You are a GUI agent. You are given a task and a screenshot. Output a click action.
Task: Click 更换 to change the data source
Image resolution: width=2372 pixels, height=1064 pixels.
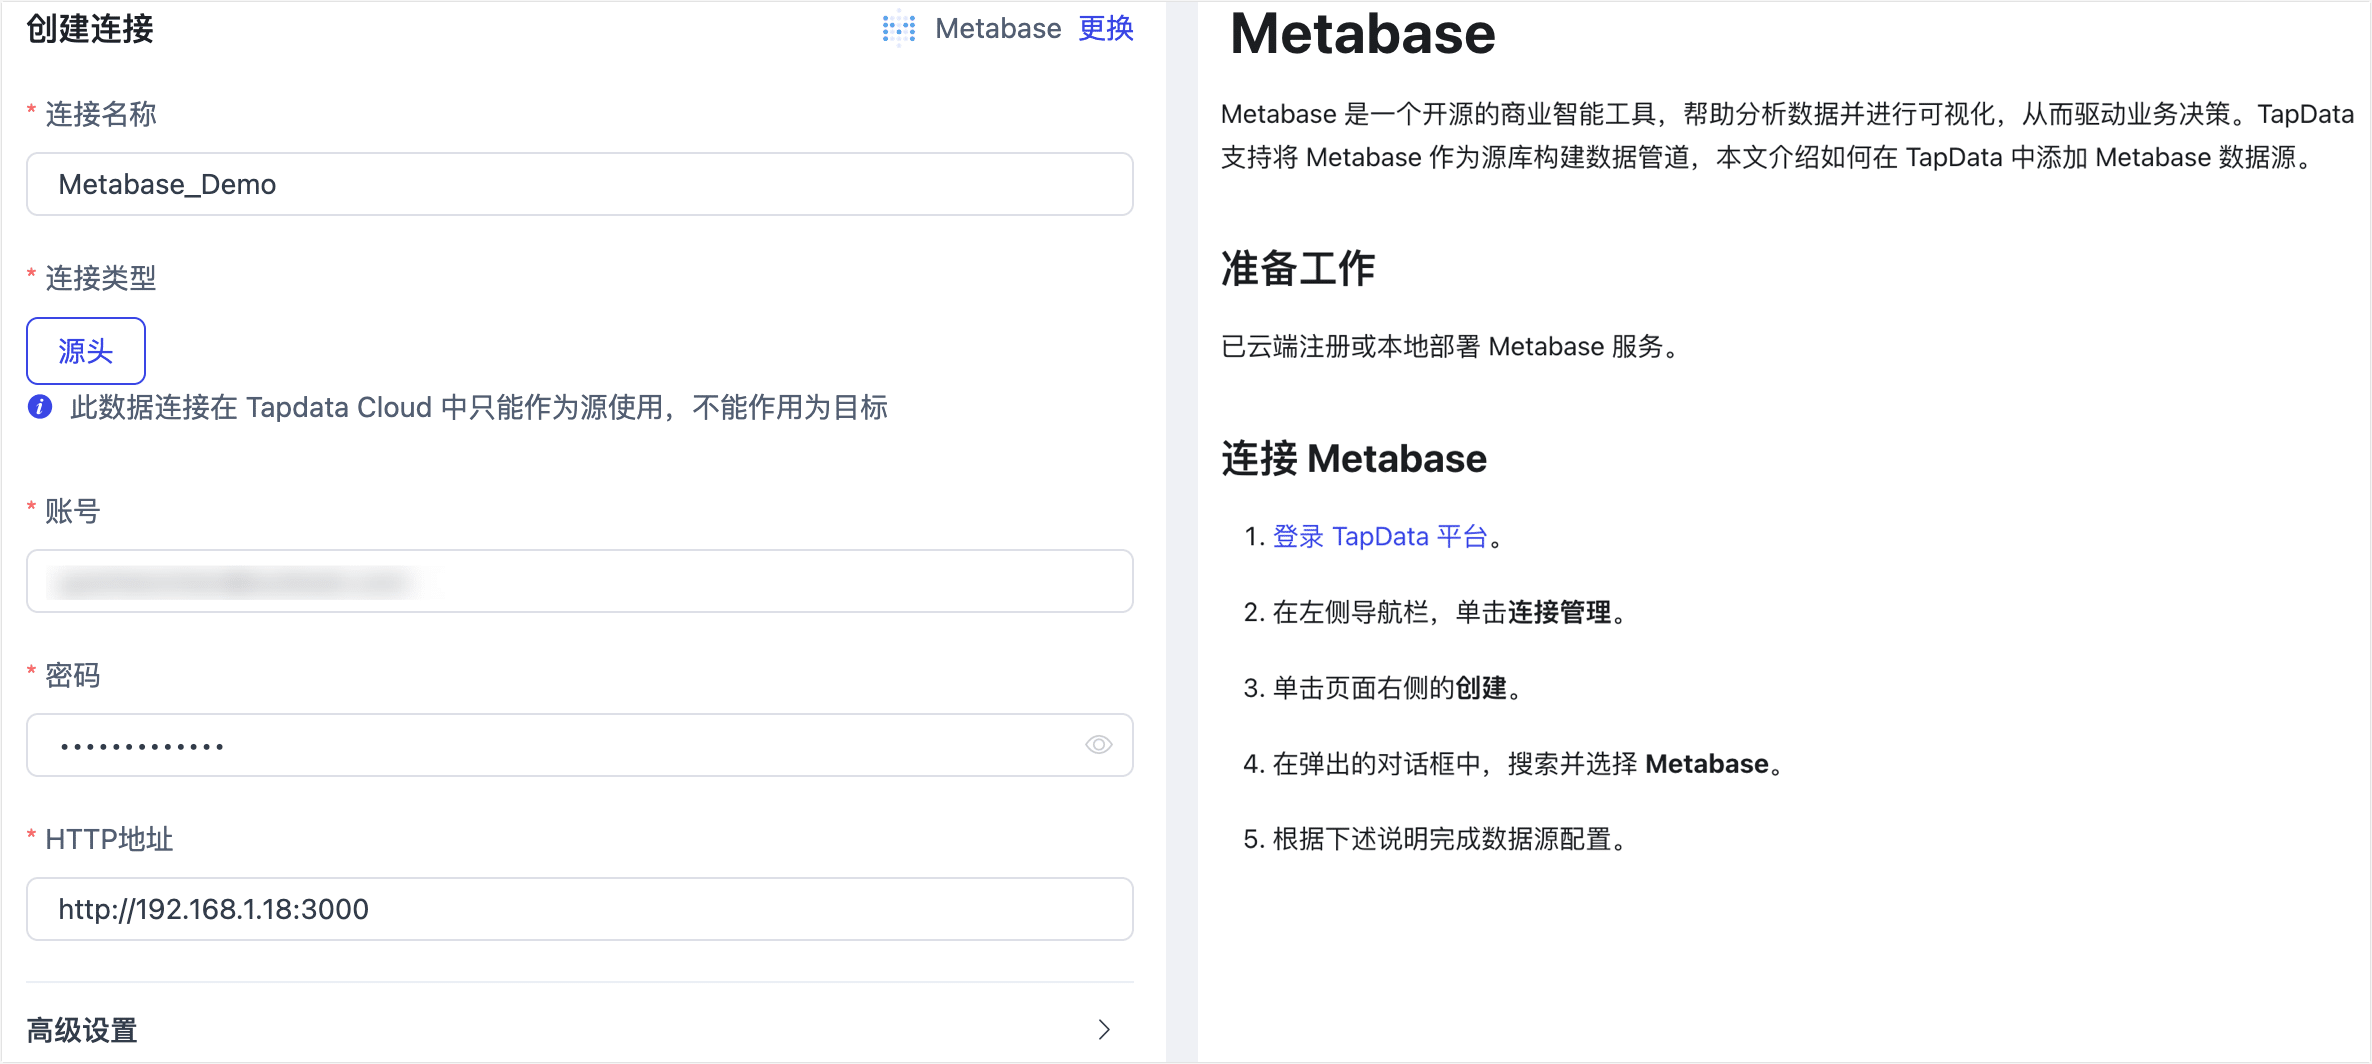[1106, 28]
